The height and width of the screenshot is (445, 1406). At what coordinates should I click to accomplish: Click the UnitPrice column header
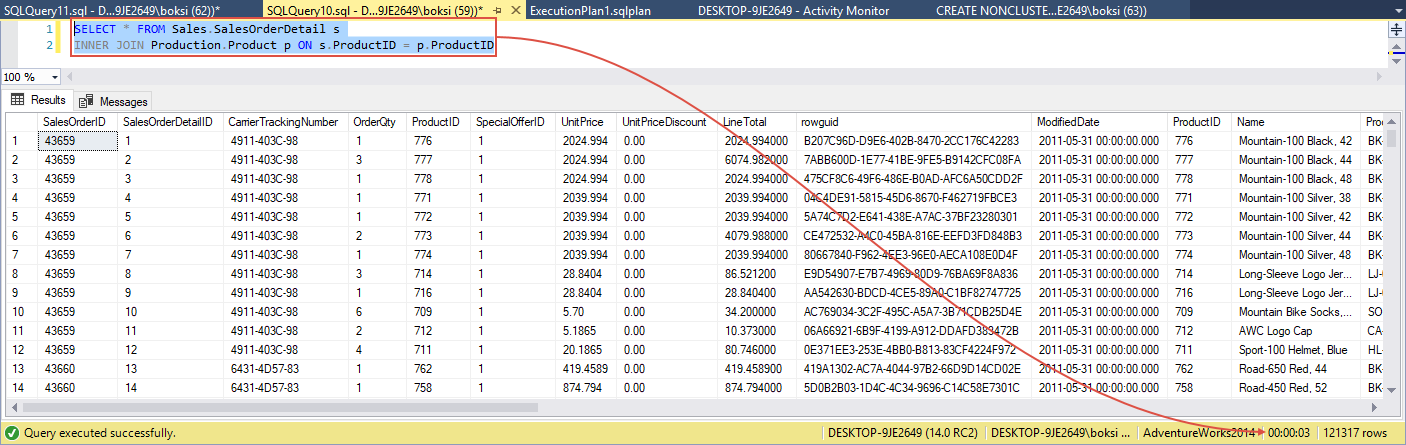click(x=586, y=122)
